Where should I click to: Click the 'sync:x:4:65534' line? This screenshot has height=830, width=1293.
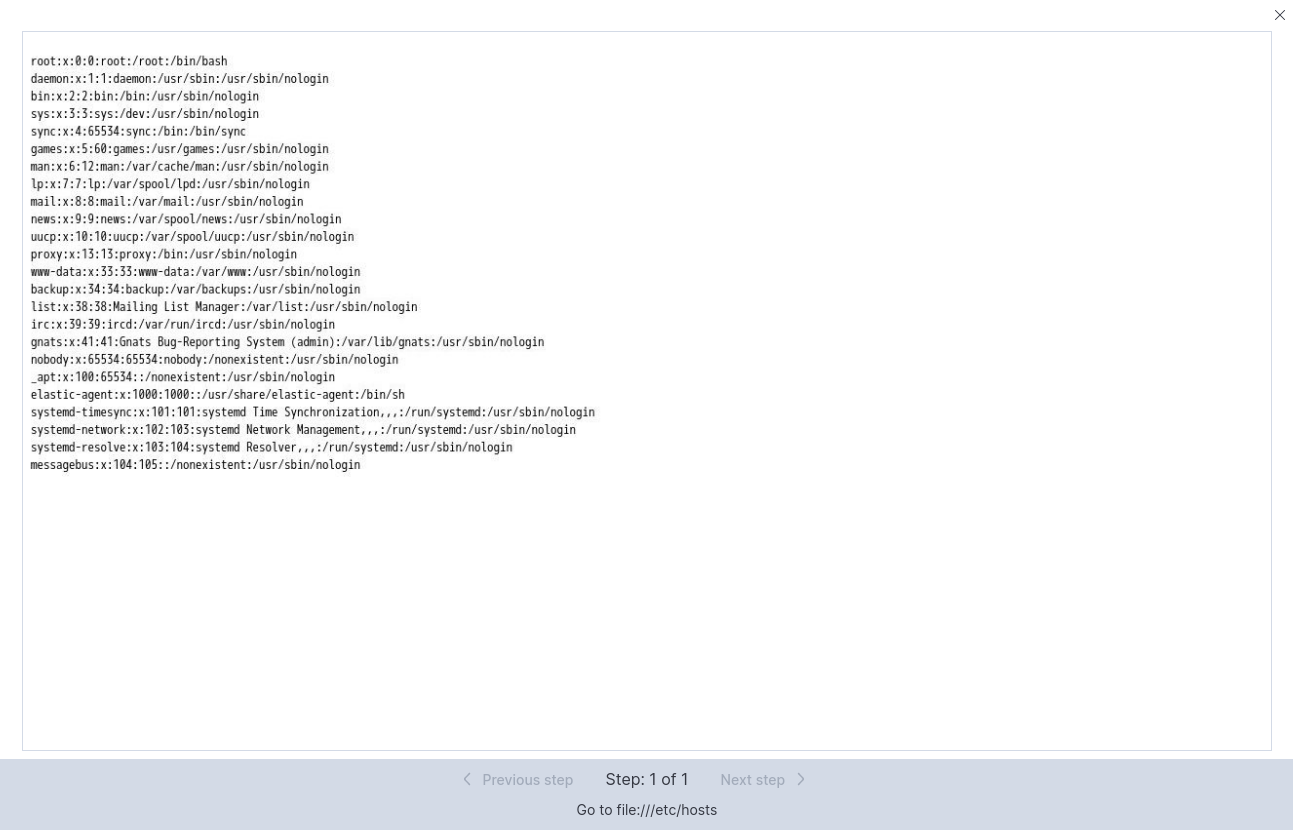138,132
